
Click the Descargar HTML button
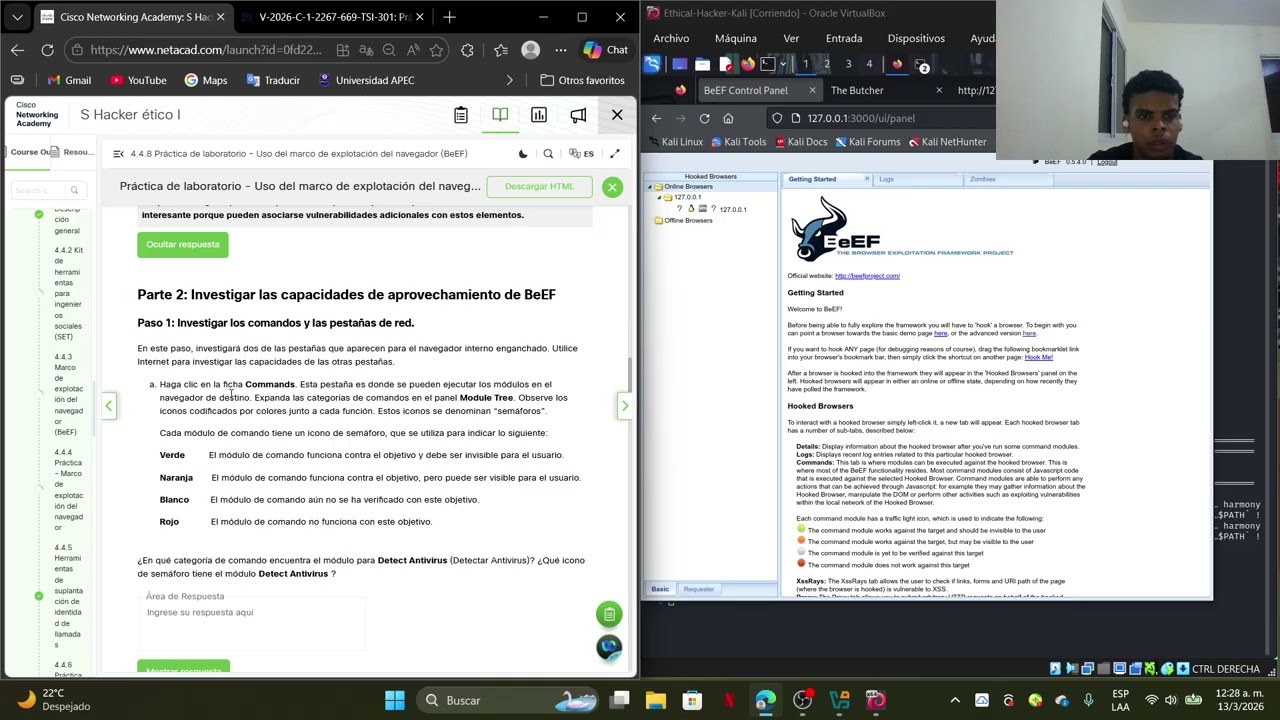click(x=539, y=186)
